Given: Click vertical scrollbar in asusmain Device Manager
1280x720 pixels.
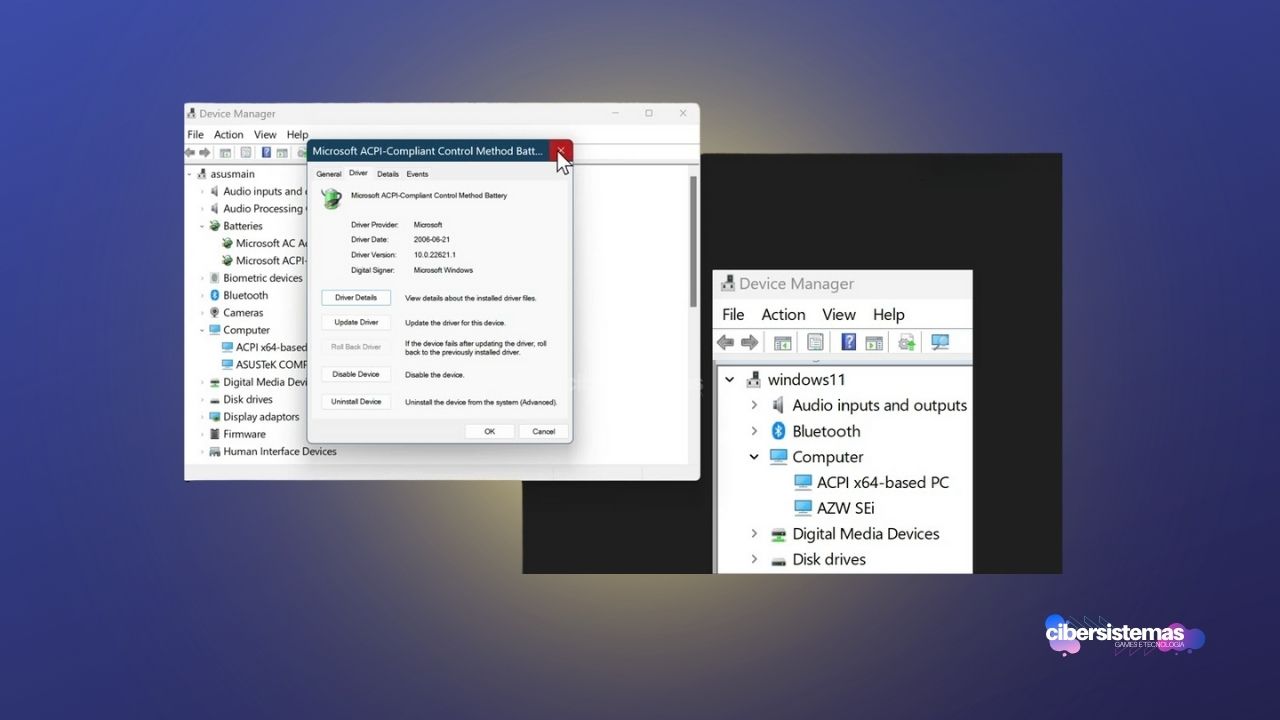Looking at the screenshot, I should point(692,241).
